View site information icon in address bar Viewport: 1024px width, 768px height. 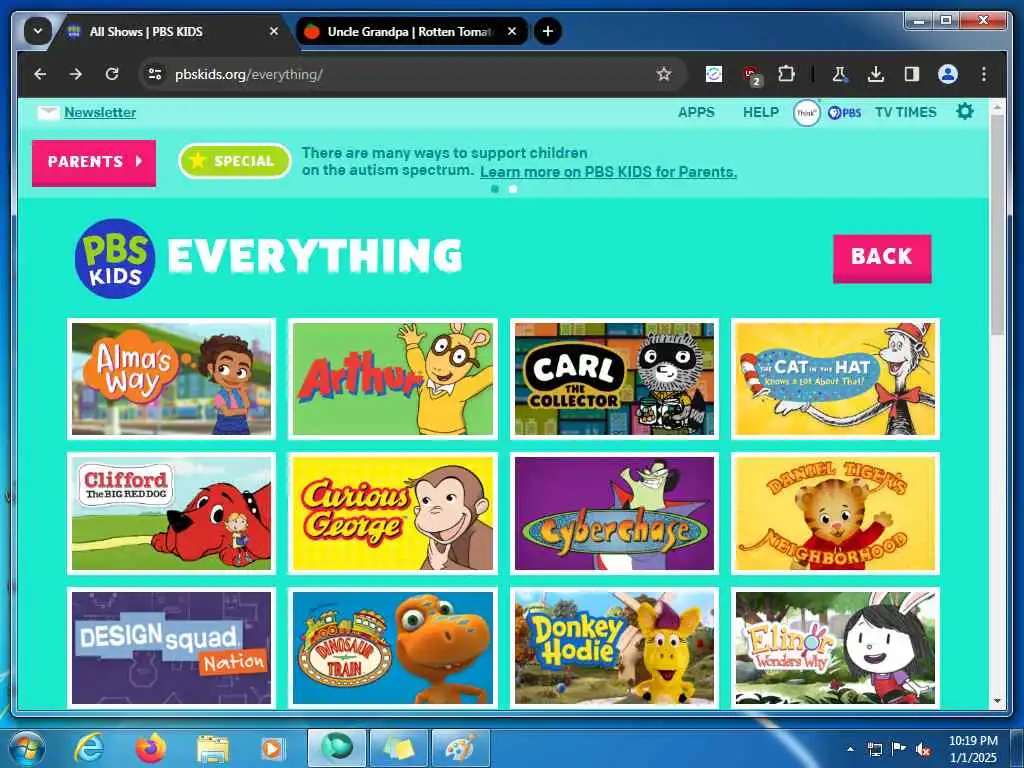point(155,74)
